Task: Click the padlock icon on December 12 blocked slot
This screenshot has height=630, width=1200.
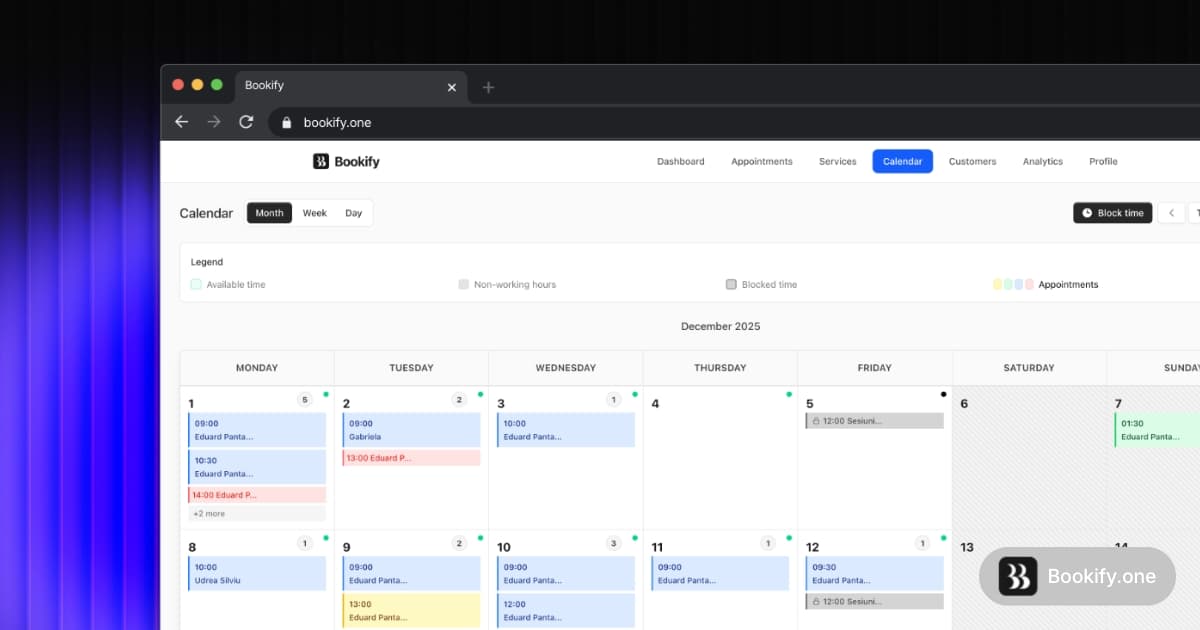Action: (817, 601)
